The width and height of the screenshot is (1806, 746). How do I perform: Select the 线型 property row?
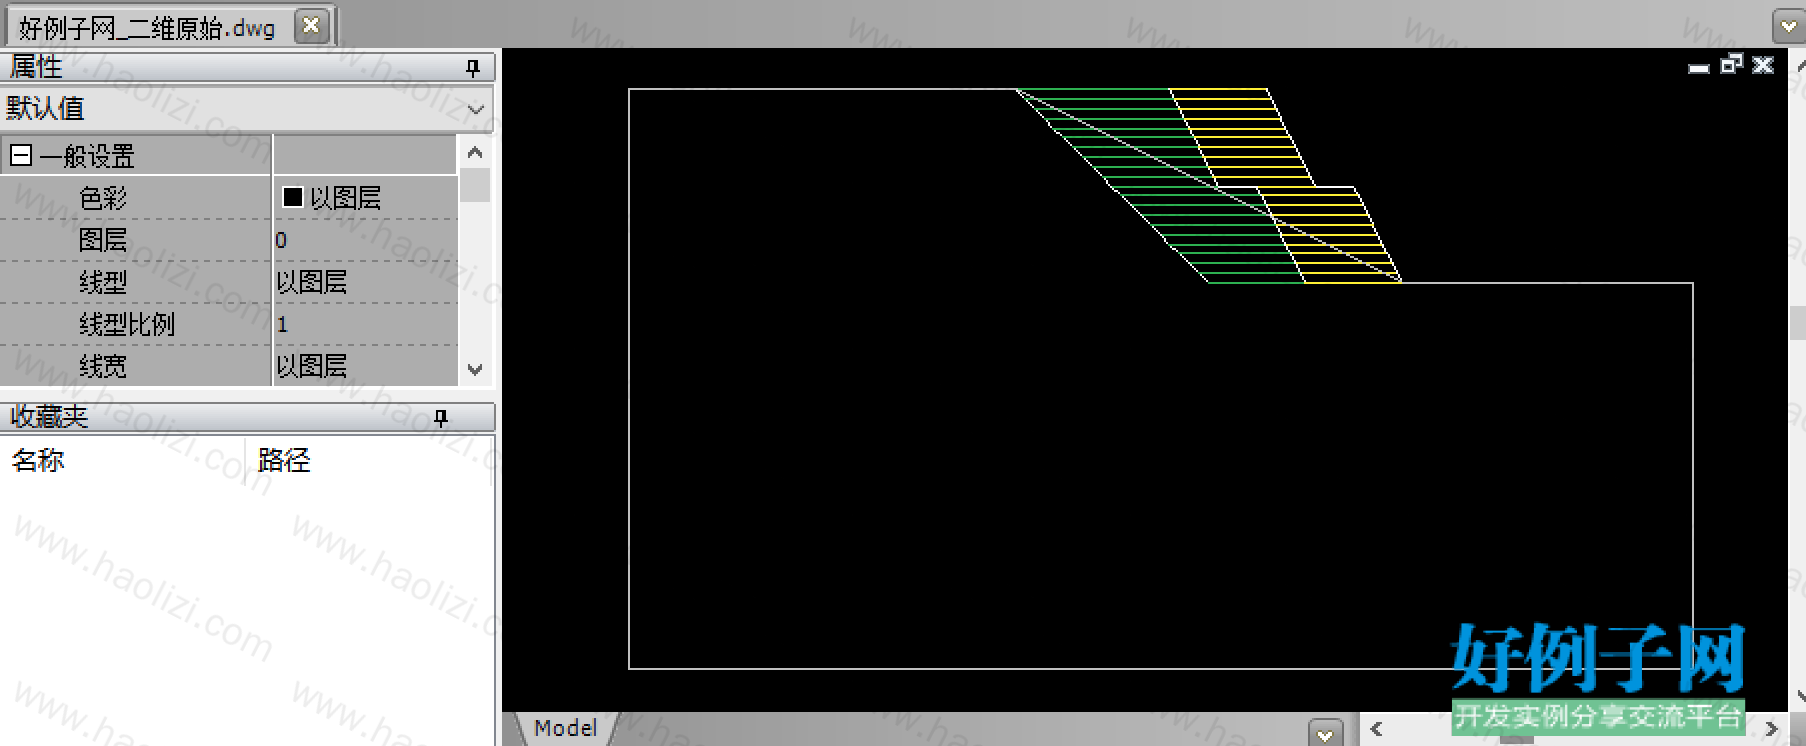pyautogui.click(x=230, y=282)
